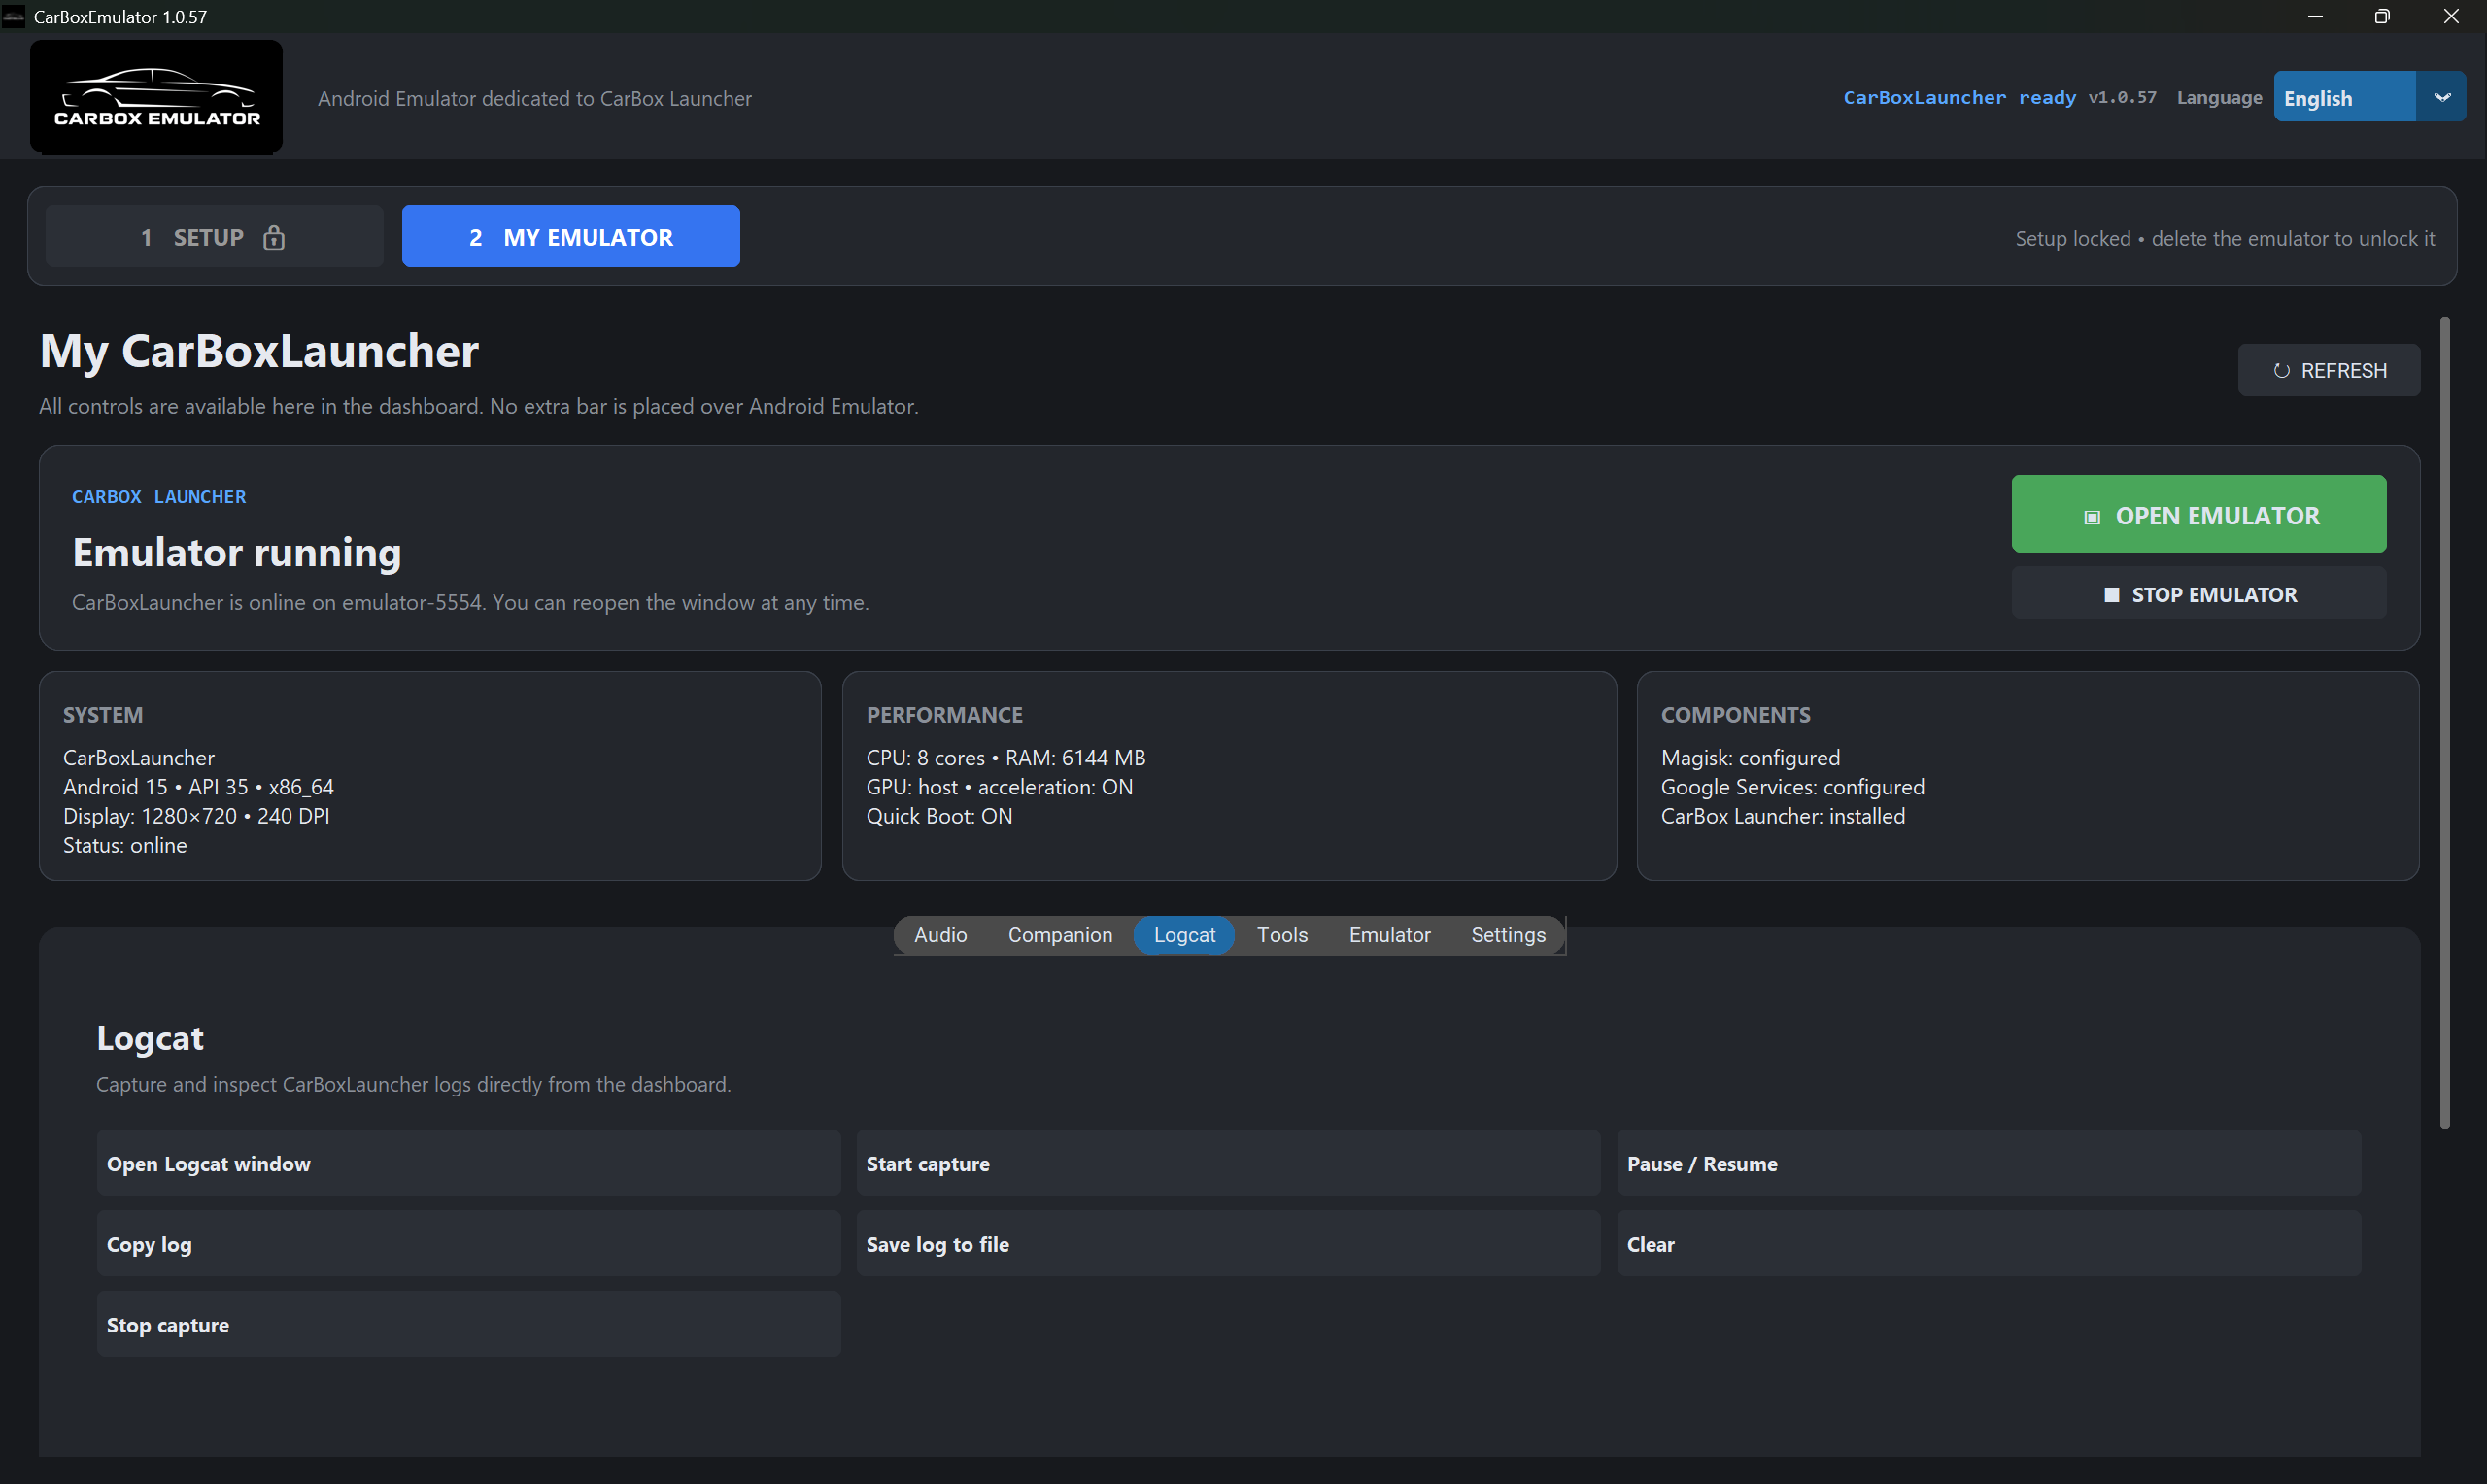Click 'Display: 1280×720 • 240 DPI' line
The image size is (2487, 1484).
click(x=196, y=815)
